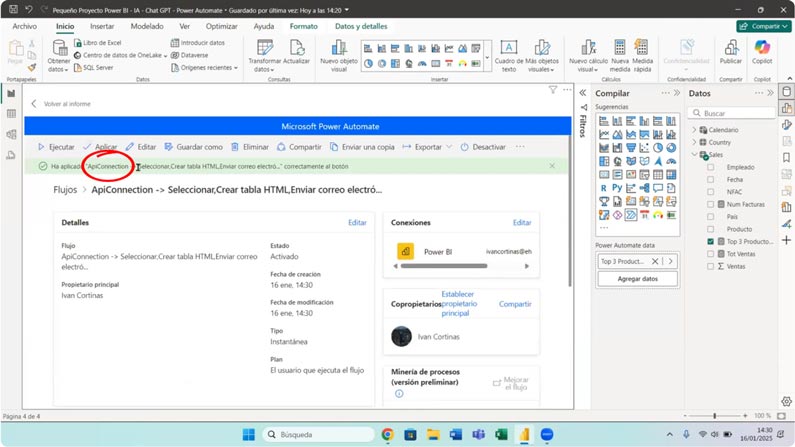This screenshot has width=795, height=447.
Task: Open the Copilot ribbon button
Action: click(x=762, y=54)
